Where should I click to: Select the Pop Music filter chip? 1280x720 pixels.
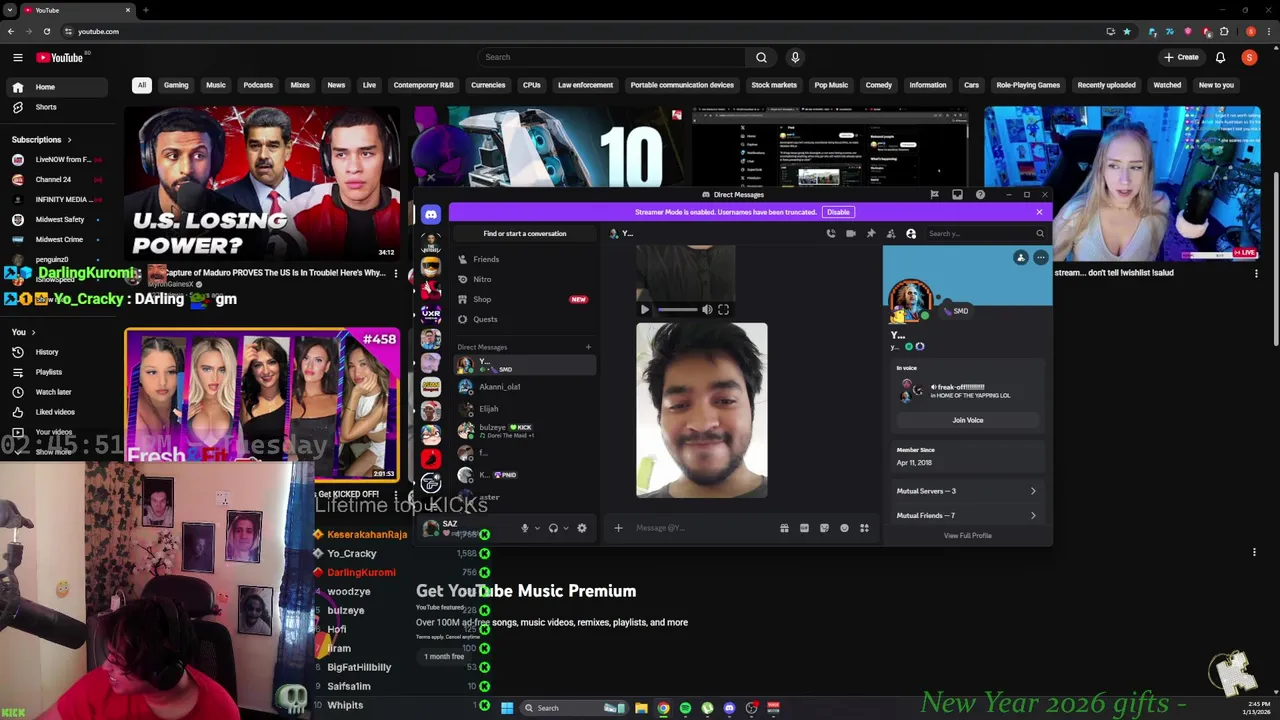(831, 85)
